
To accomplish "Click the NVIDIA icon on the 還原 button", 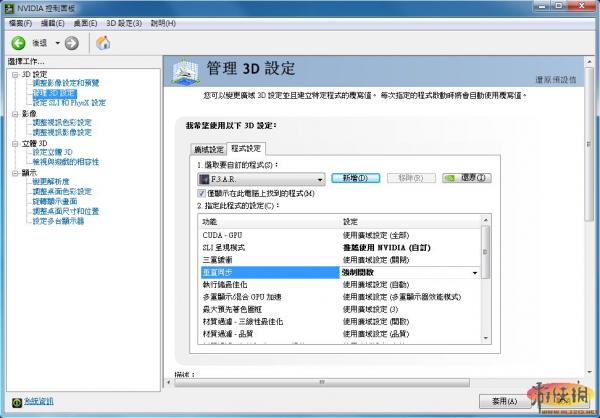I will click(x=451, y=178).
